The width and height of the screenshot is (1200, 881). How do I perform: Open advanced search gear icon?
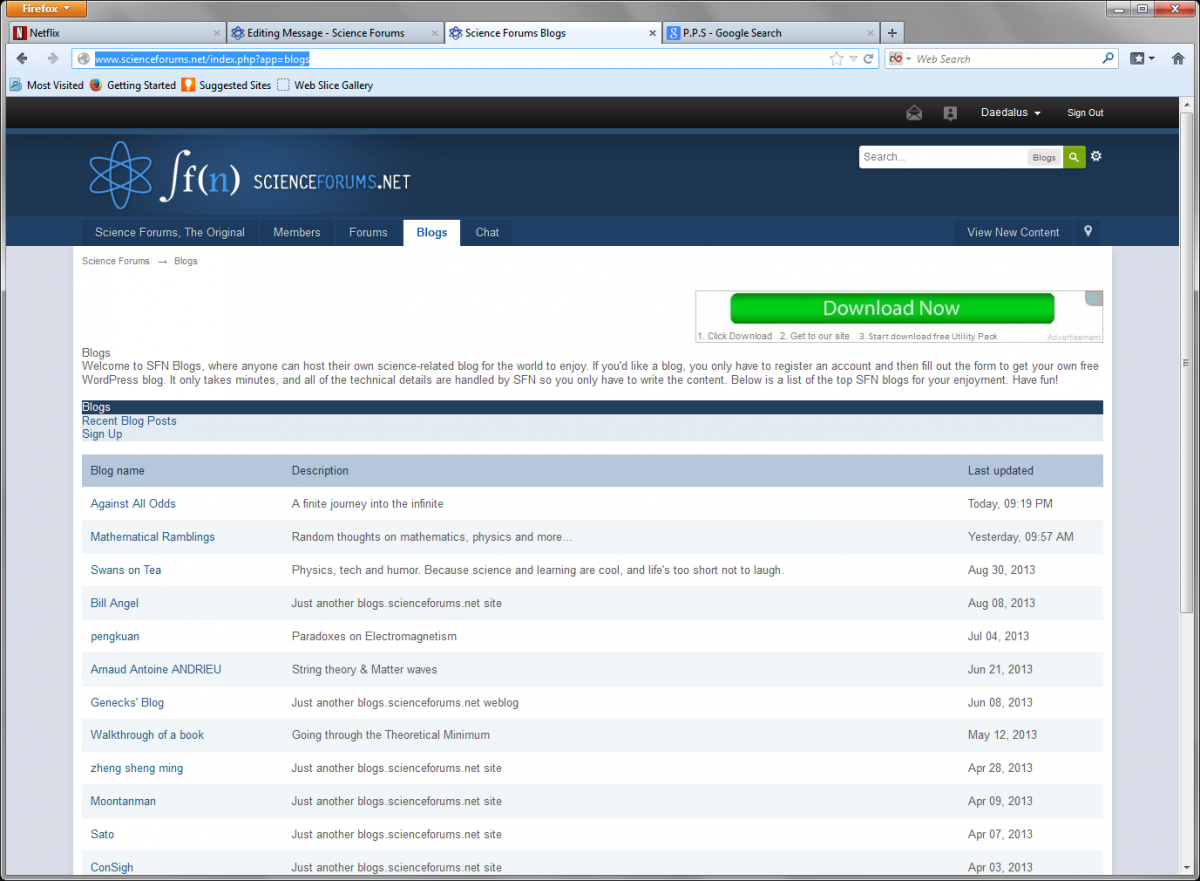(1096, 156)
